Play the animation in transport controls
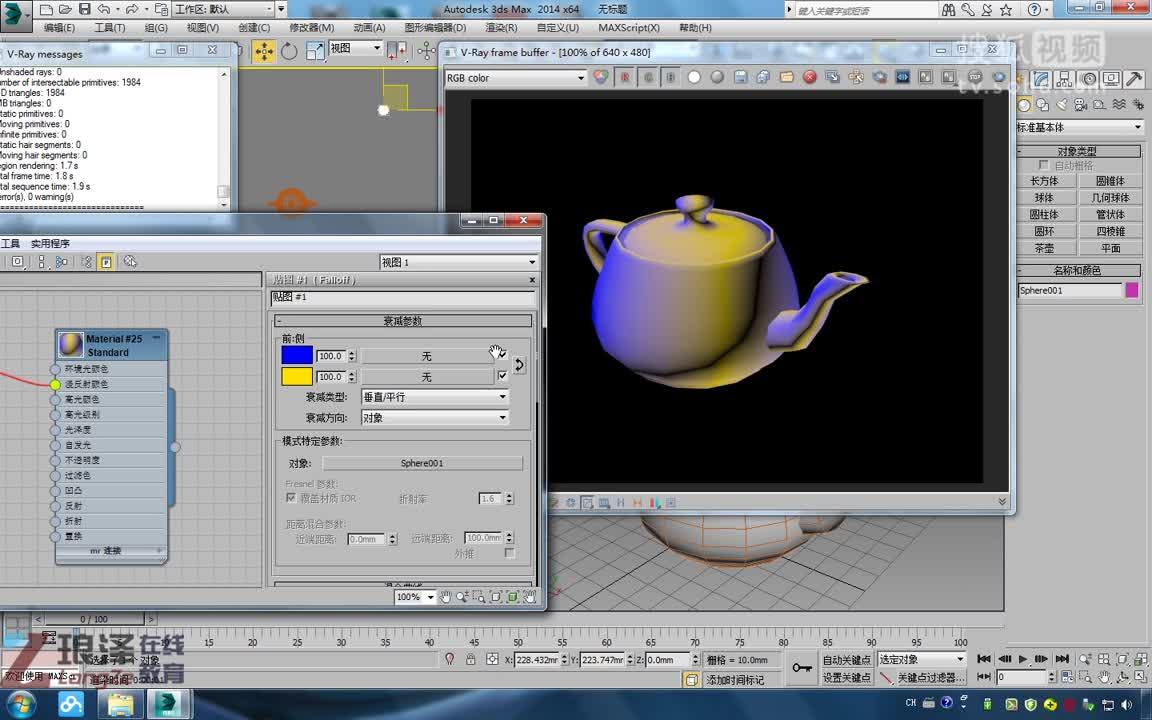The width and height of the screenshot is (1152, 720). [1022, 659]
